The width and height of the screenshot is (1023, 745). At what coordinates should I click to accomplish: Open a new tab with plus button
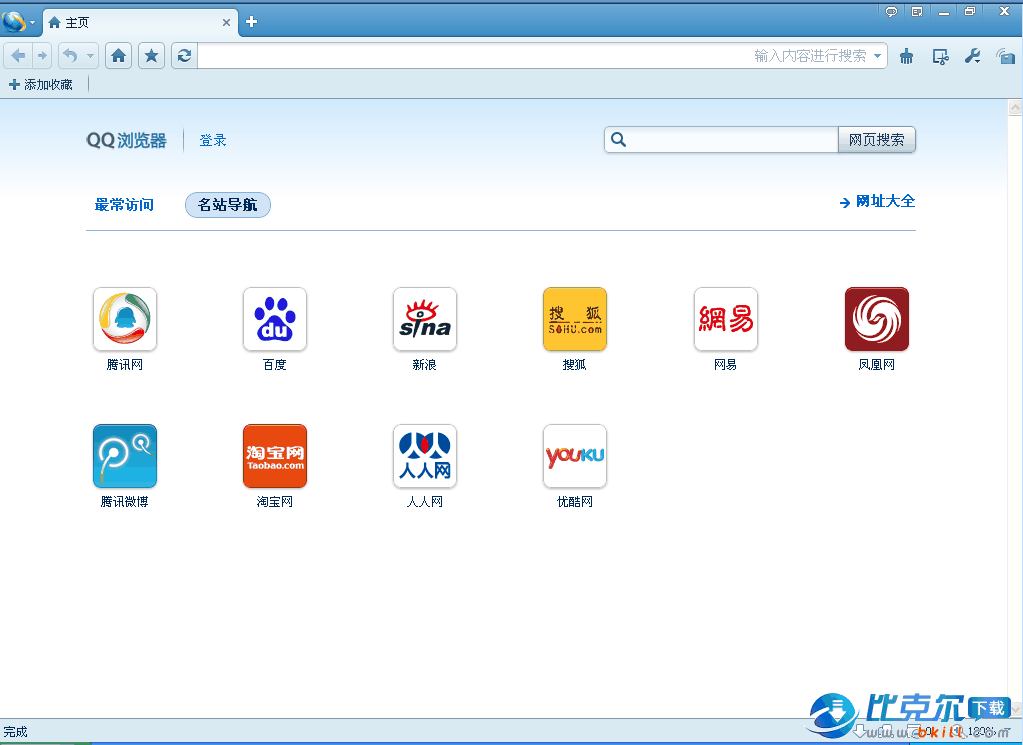pos(251,22)
